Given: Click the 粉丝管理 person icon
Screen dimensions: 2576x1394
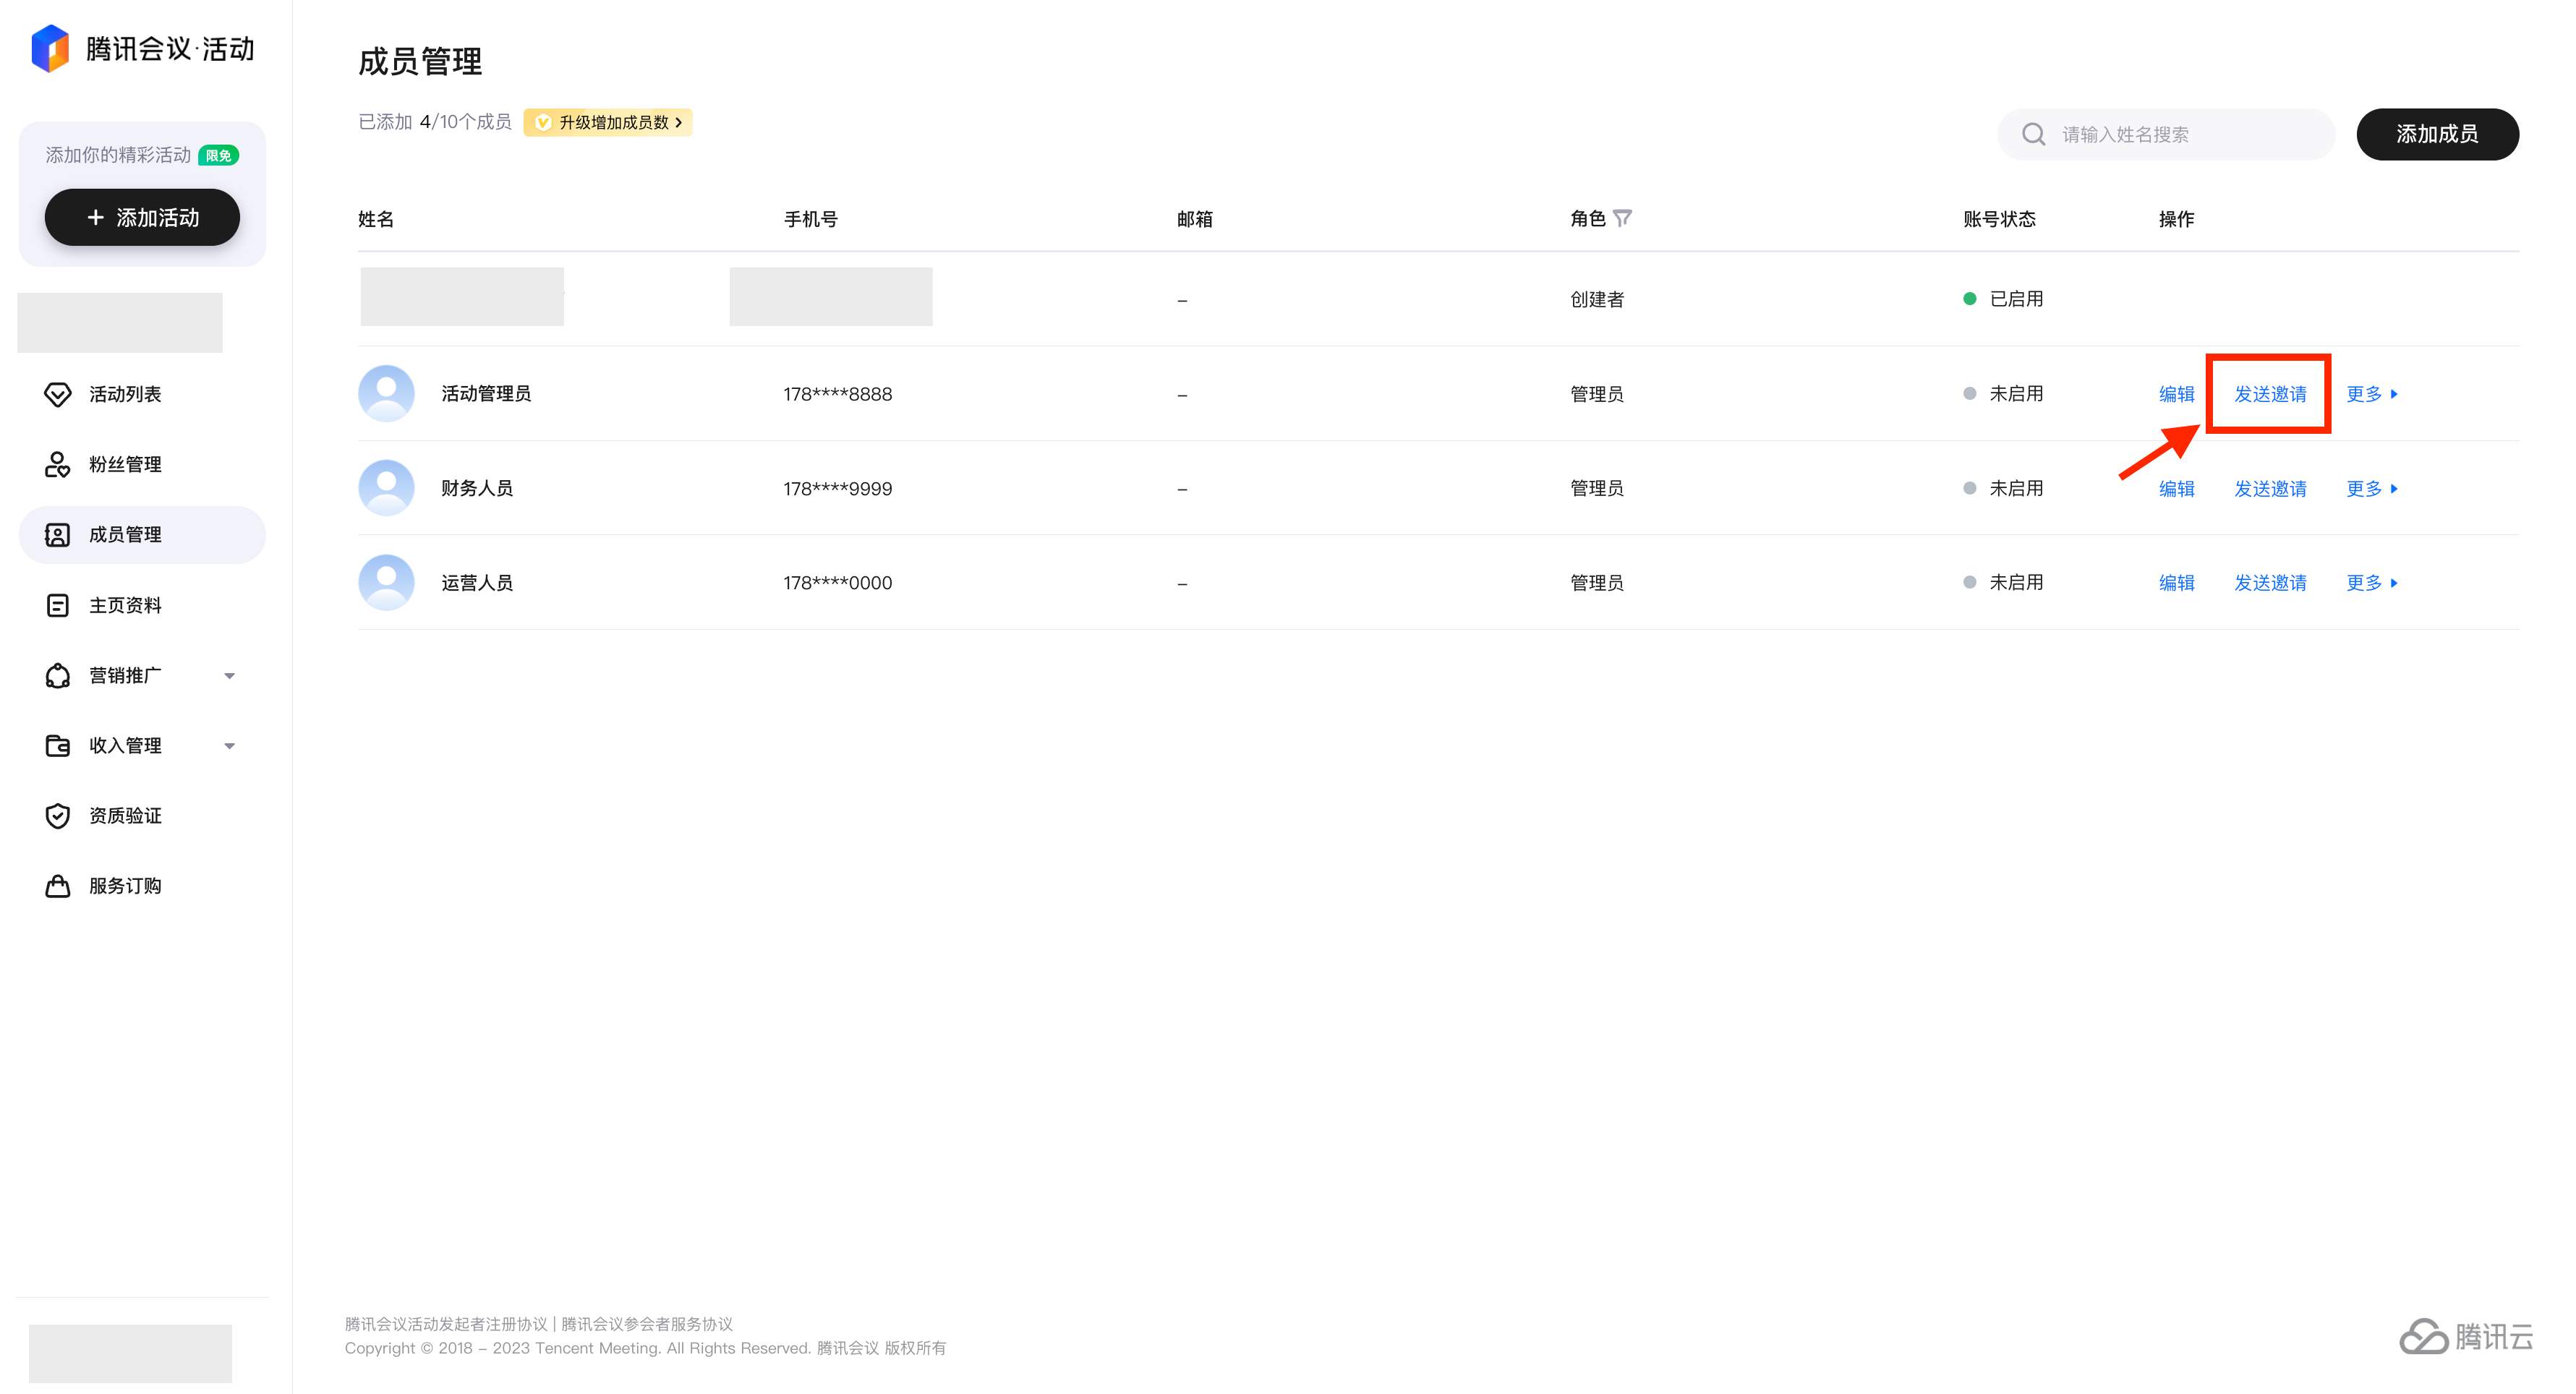Looking at the screenshot, I should point(58,464).
